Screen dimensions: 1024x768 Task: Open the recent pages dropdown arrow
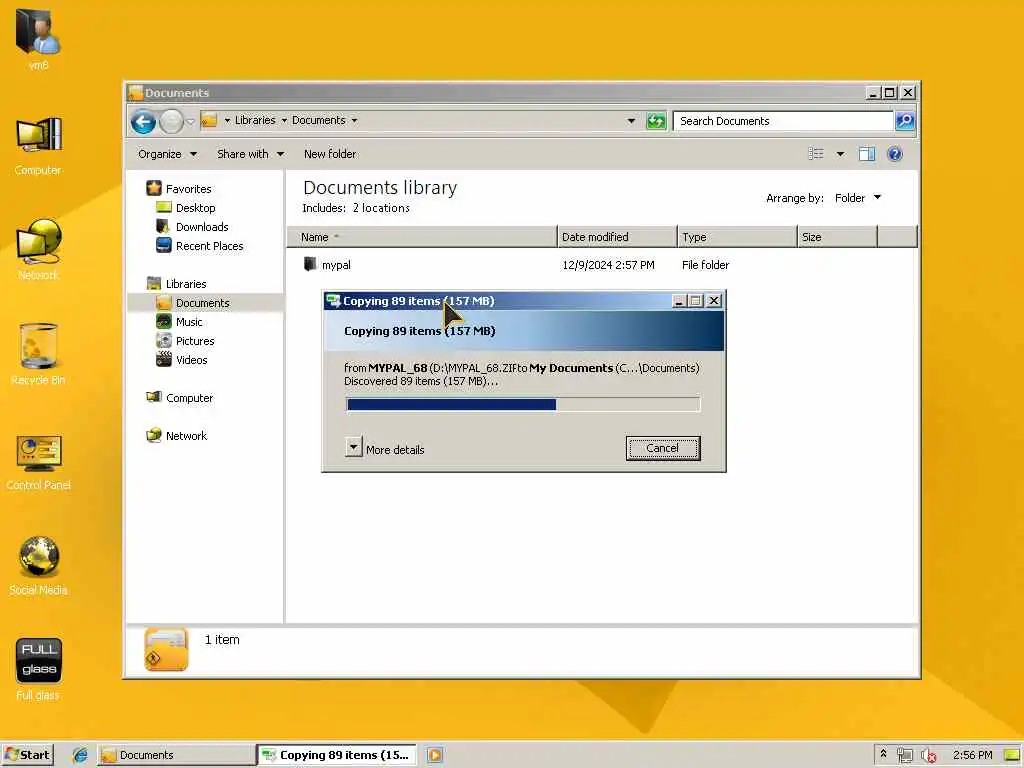pyautogui.click(x=190, y=121)
